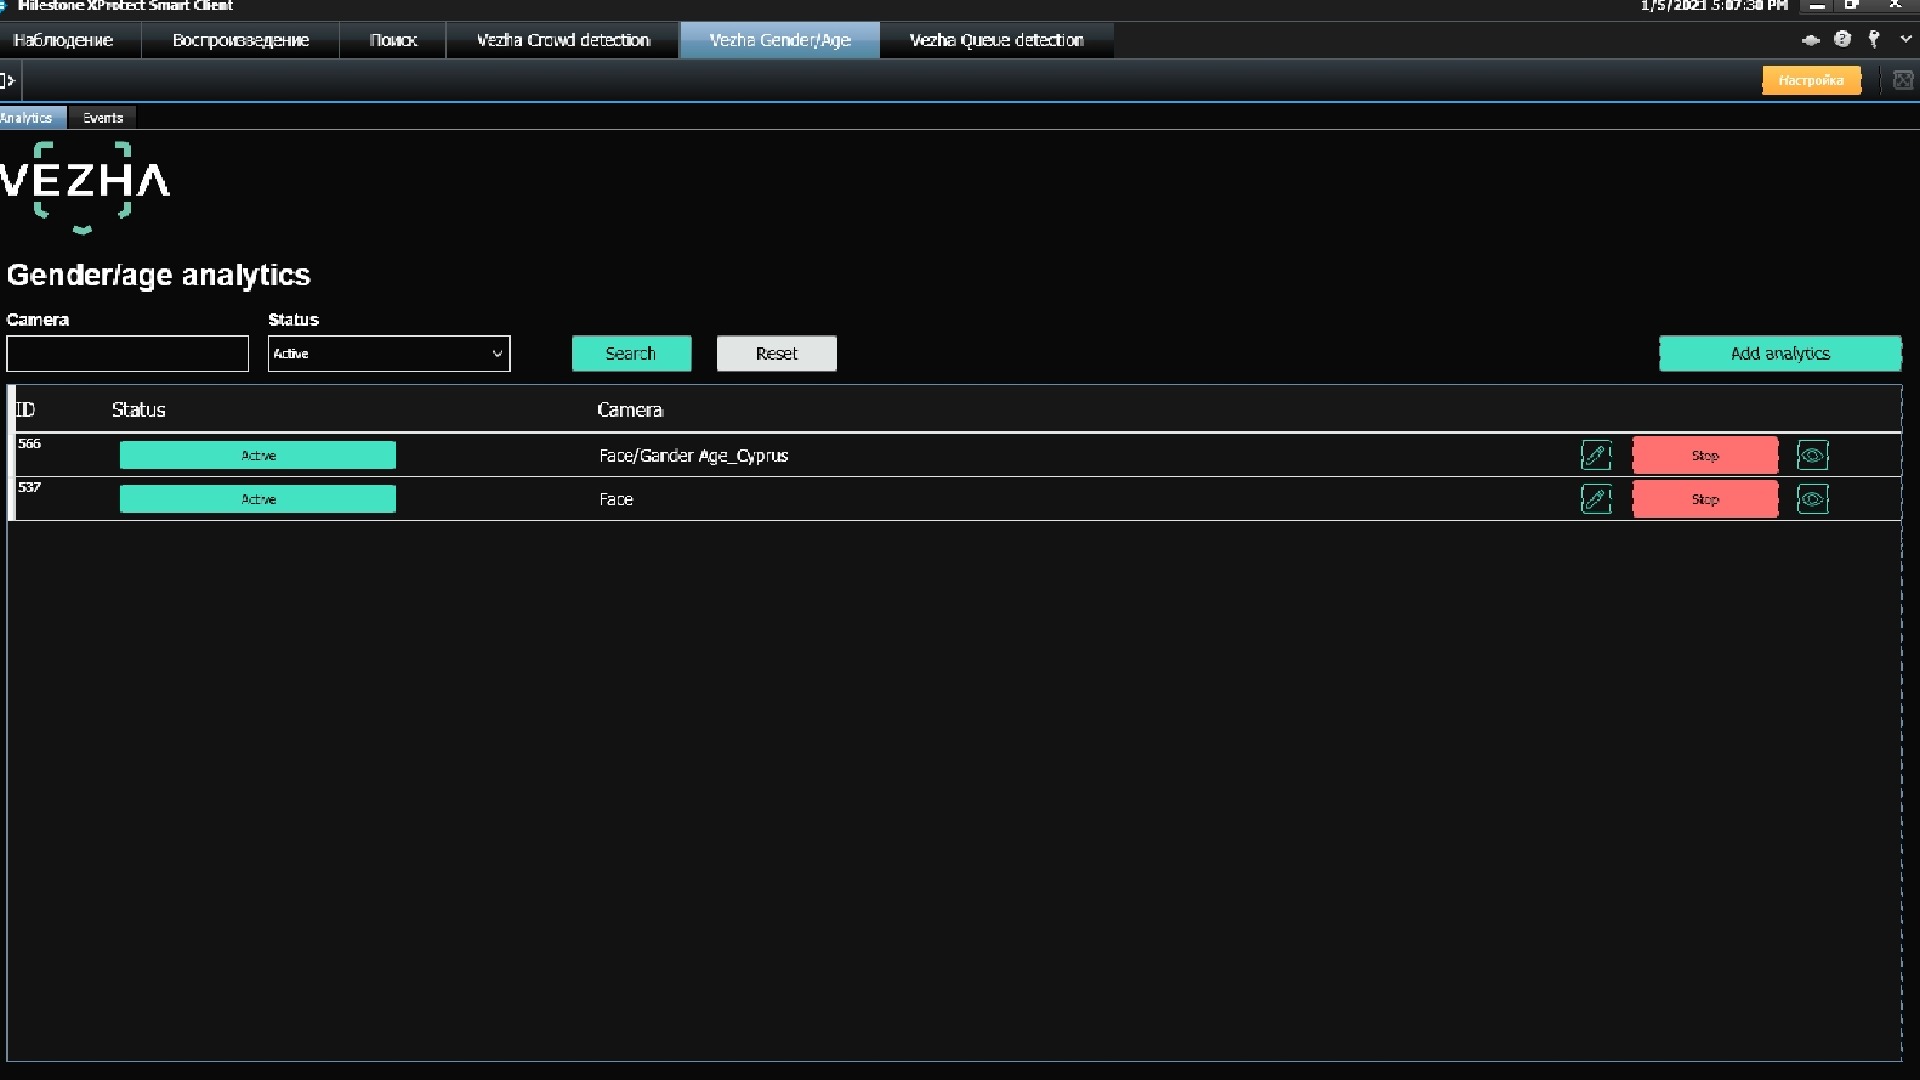The height and width of the screenshot is (1080, 1920).
Task: Edit analytics for Face/Gander Age_Cyprus
Action: click(1596, 456)
